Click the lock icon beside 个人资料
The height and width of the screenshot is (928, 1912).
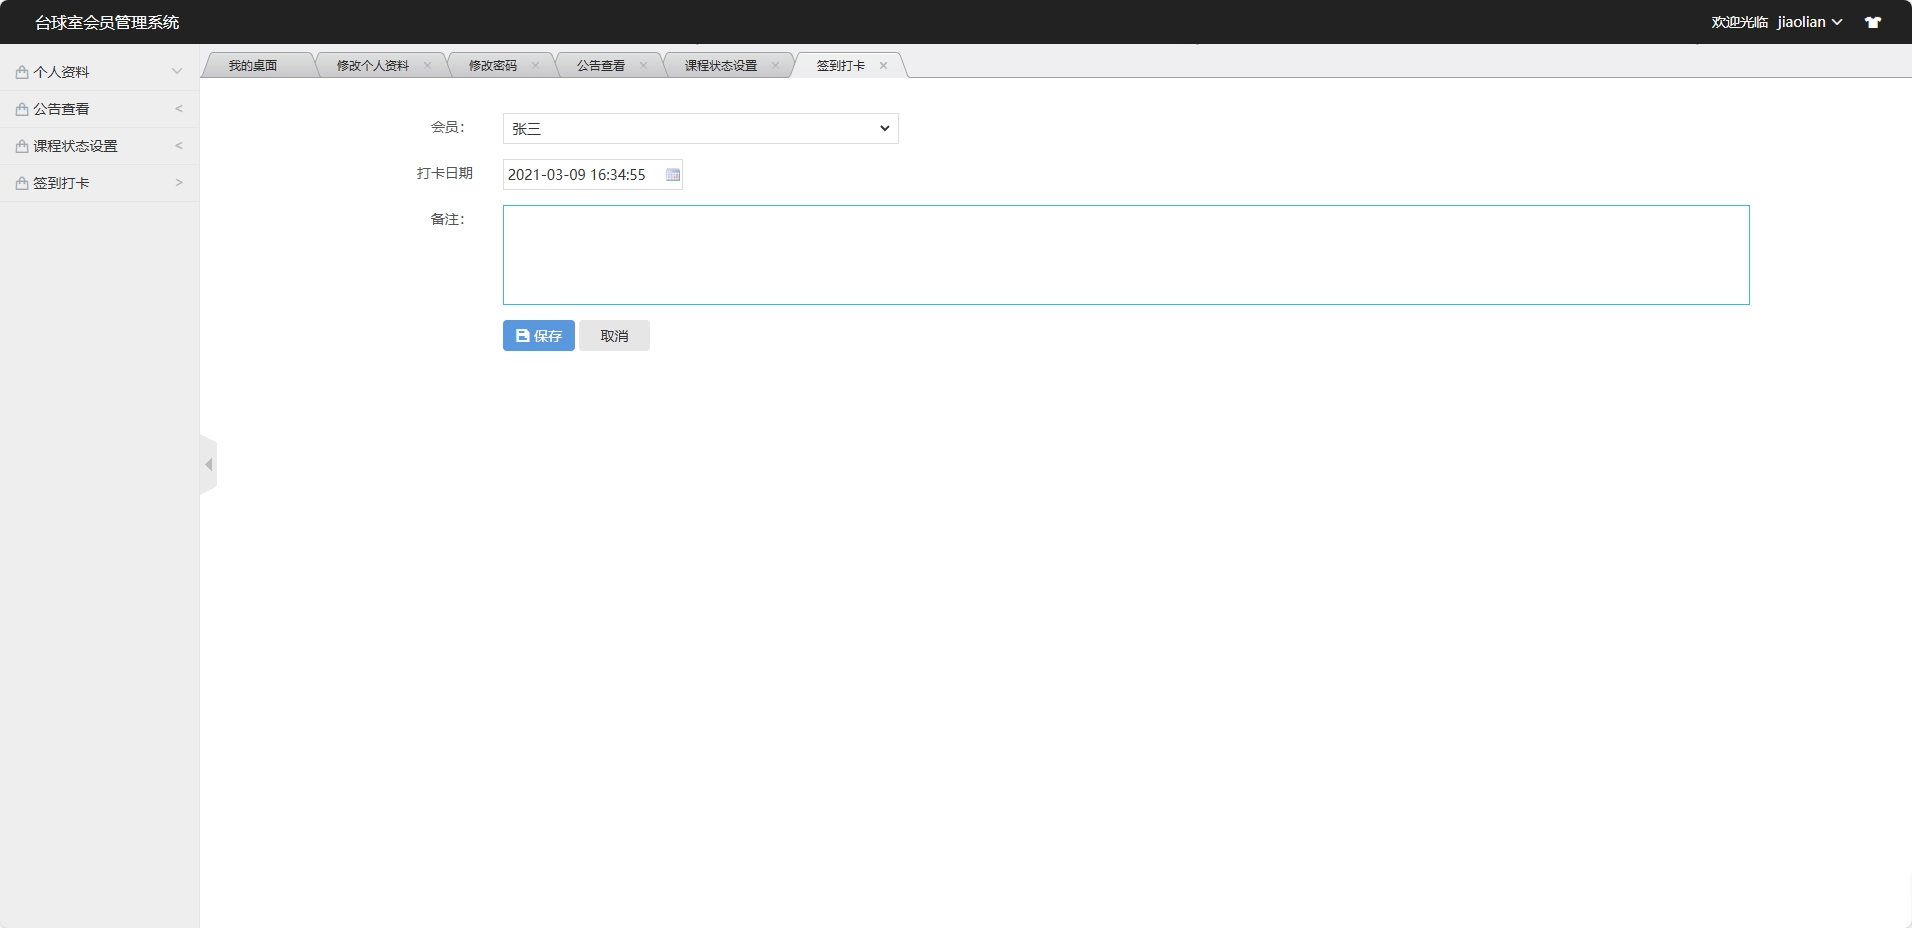[x=22, y=72]
